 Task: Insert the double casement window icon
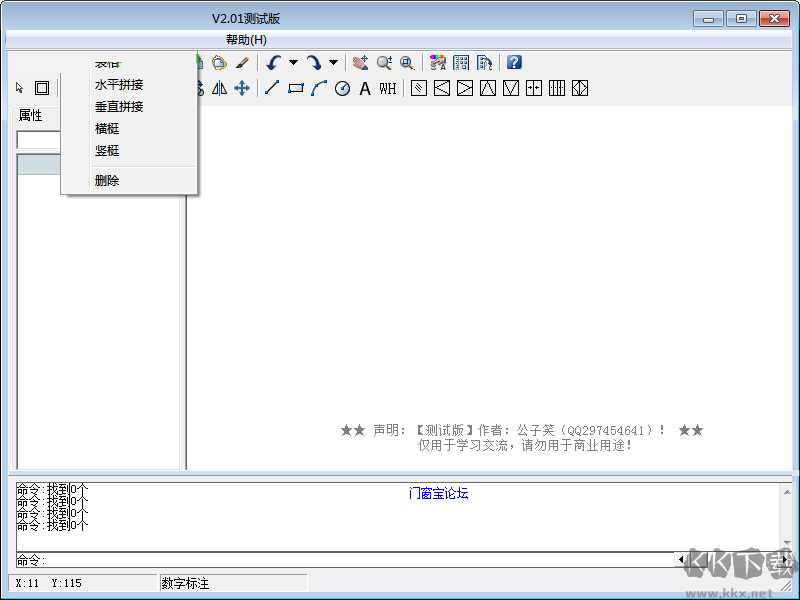[x=580, y=88]
